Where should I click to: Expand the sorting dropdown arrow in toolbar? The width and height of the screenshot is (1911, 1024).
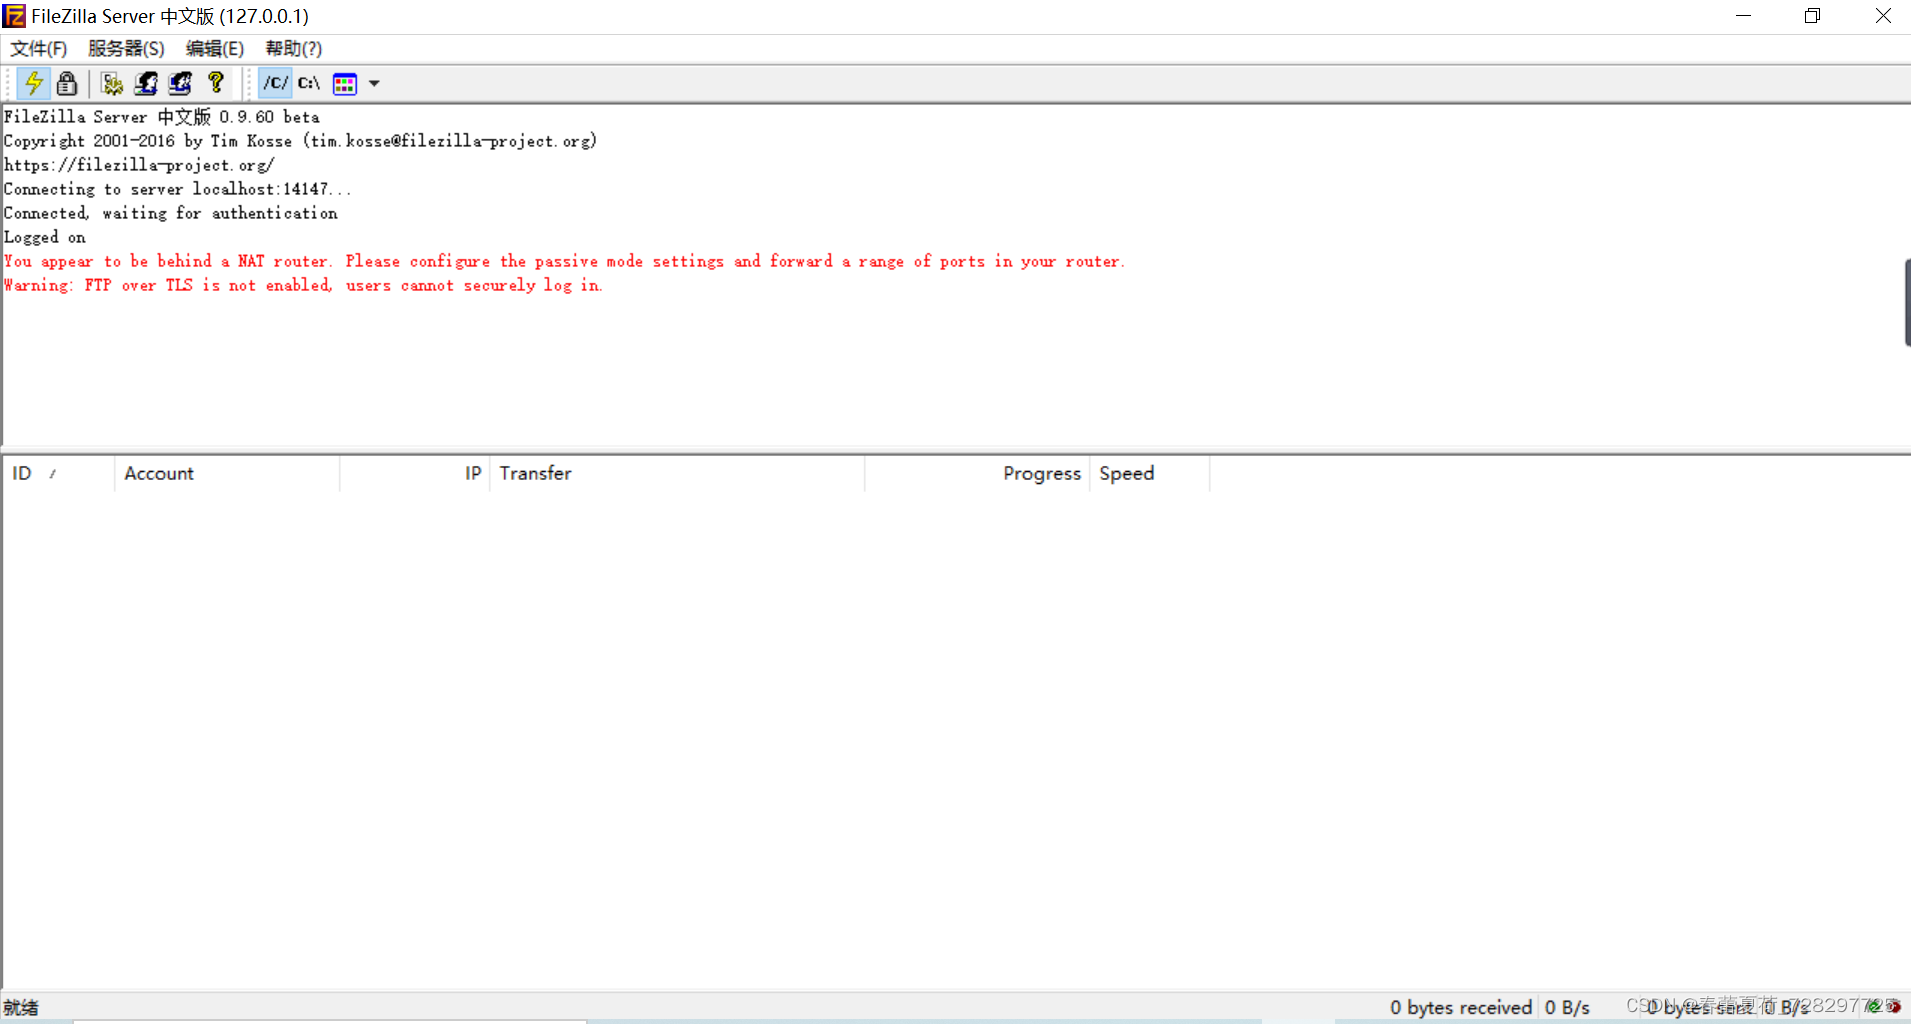374,84
